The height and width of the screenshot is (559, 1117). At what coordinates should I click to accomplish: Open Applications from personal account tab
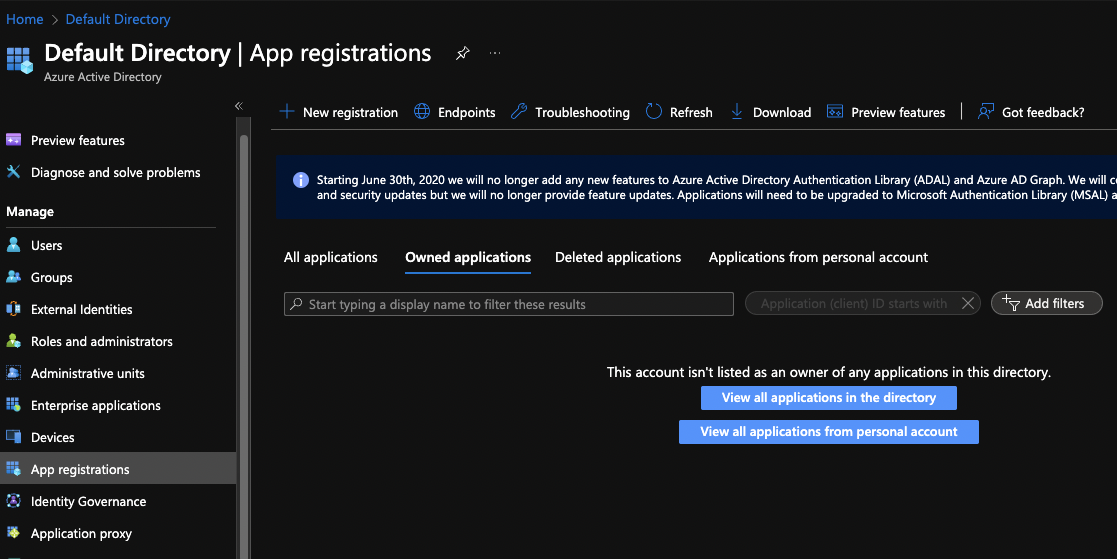pos(818,257)
